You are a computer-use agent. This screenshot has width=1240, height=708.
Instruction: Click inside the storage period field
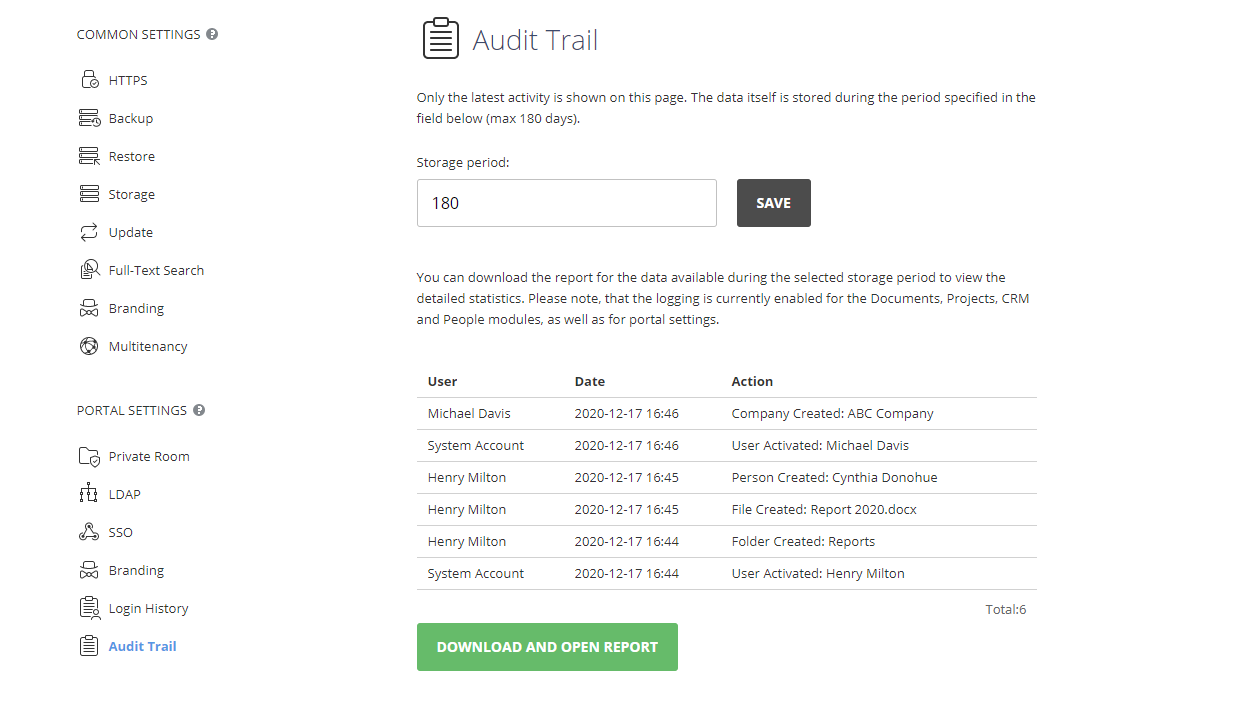566,202
